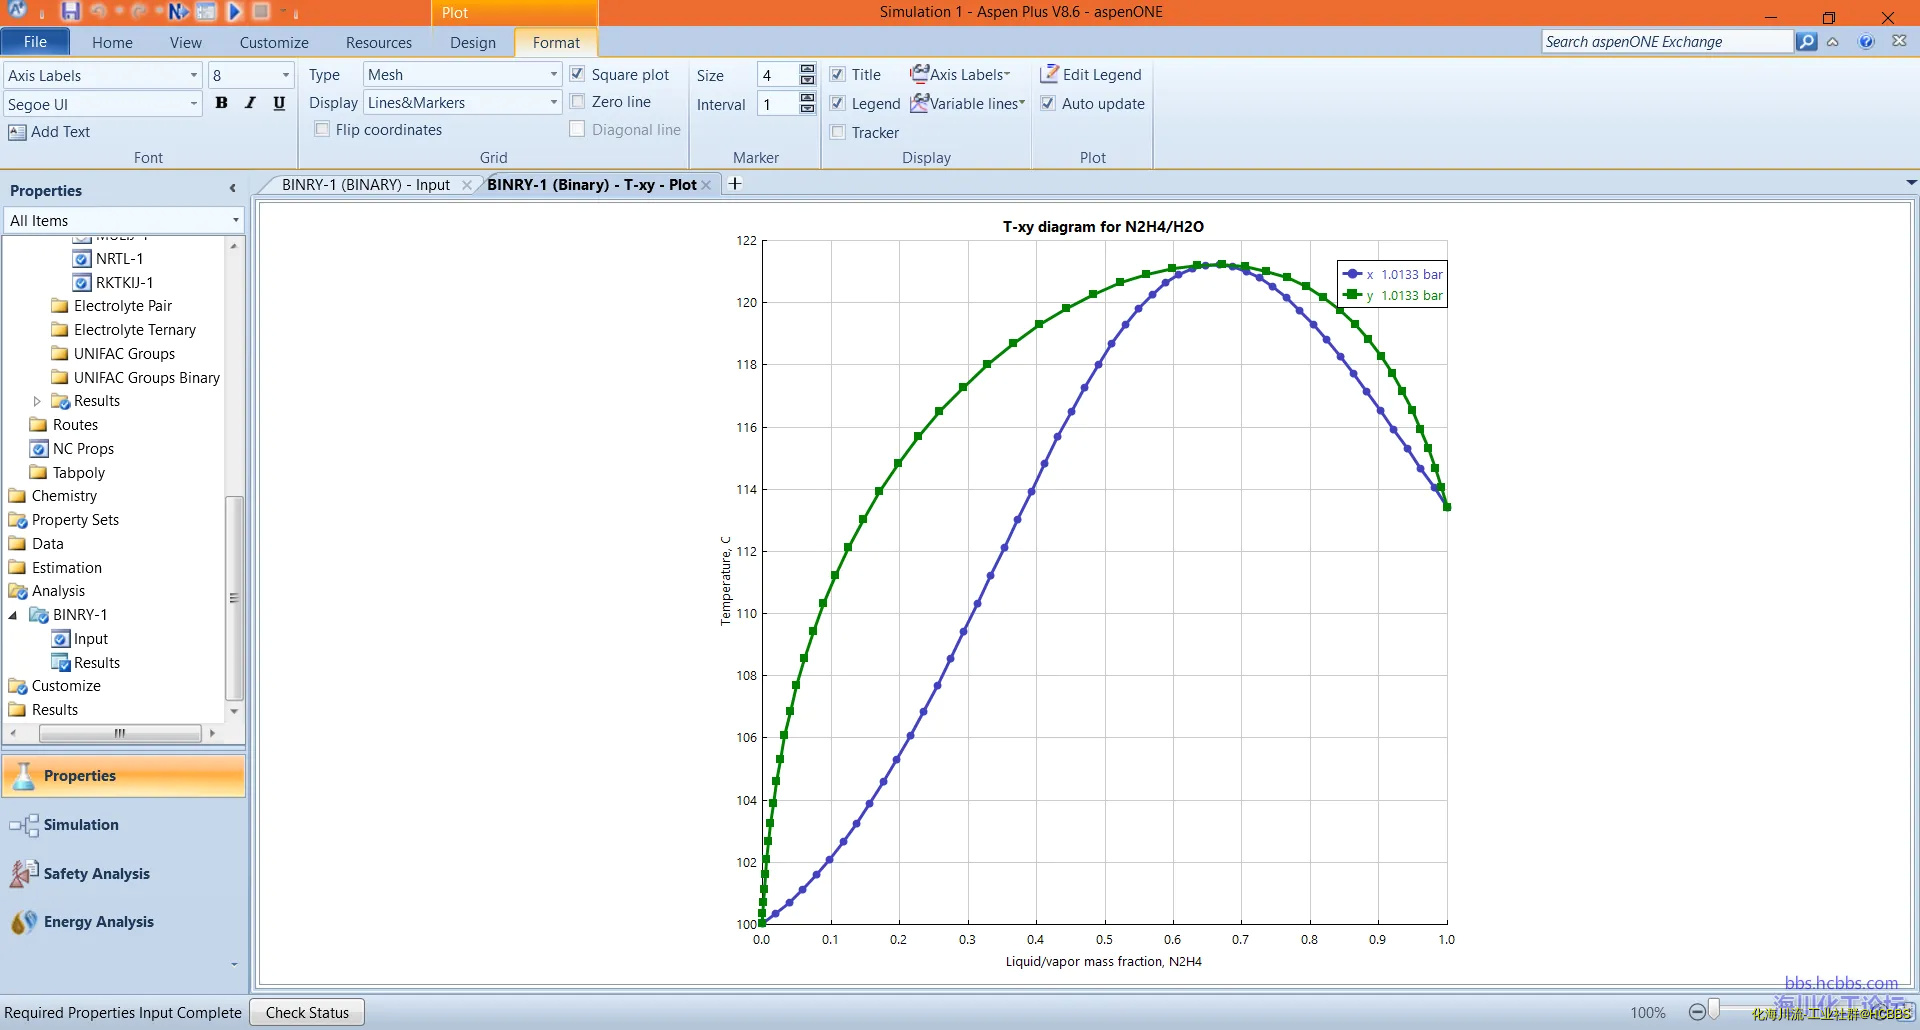Switch to BINRY-1 (BINARY) - Input tab

coord(366,185)
